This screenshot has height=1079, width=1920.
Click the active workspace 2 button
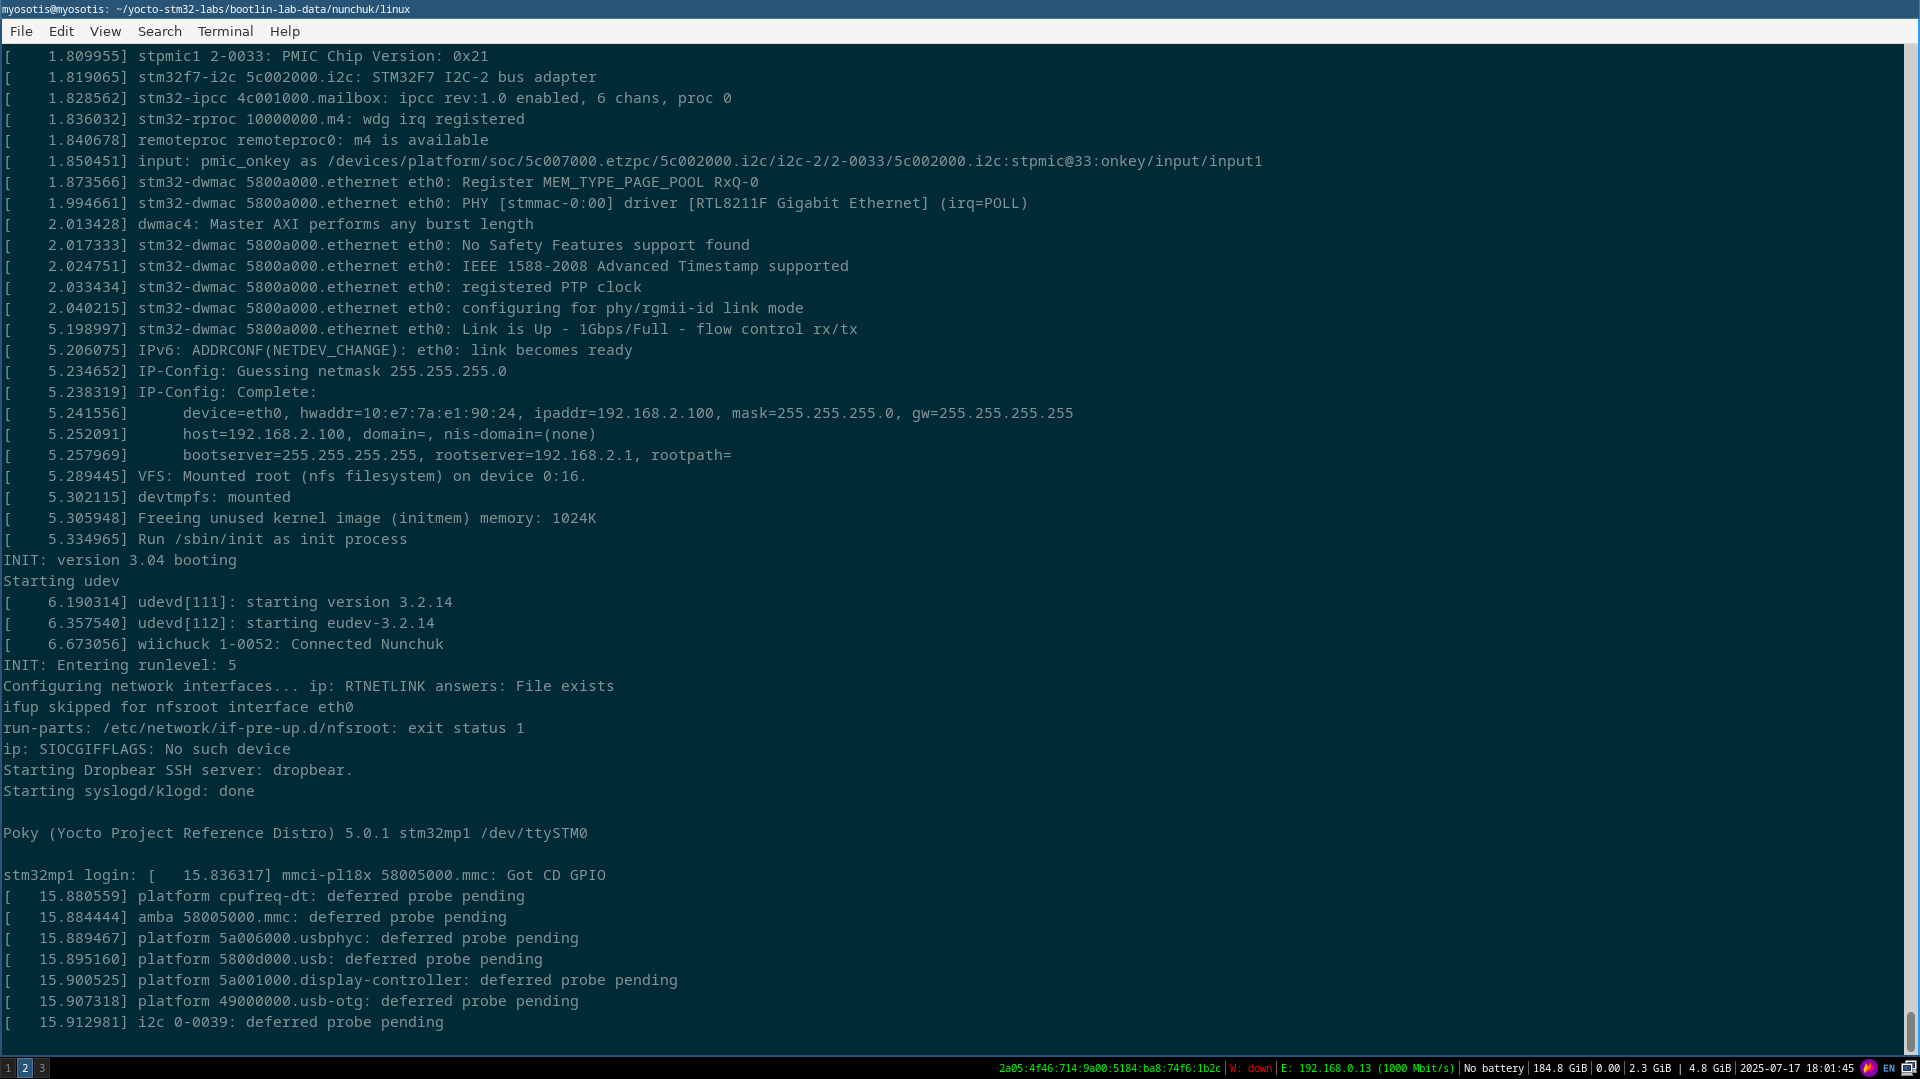point(25,1068)
